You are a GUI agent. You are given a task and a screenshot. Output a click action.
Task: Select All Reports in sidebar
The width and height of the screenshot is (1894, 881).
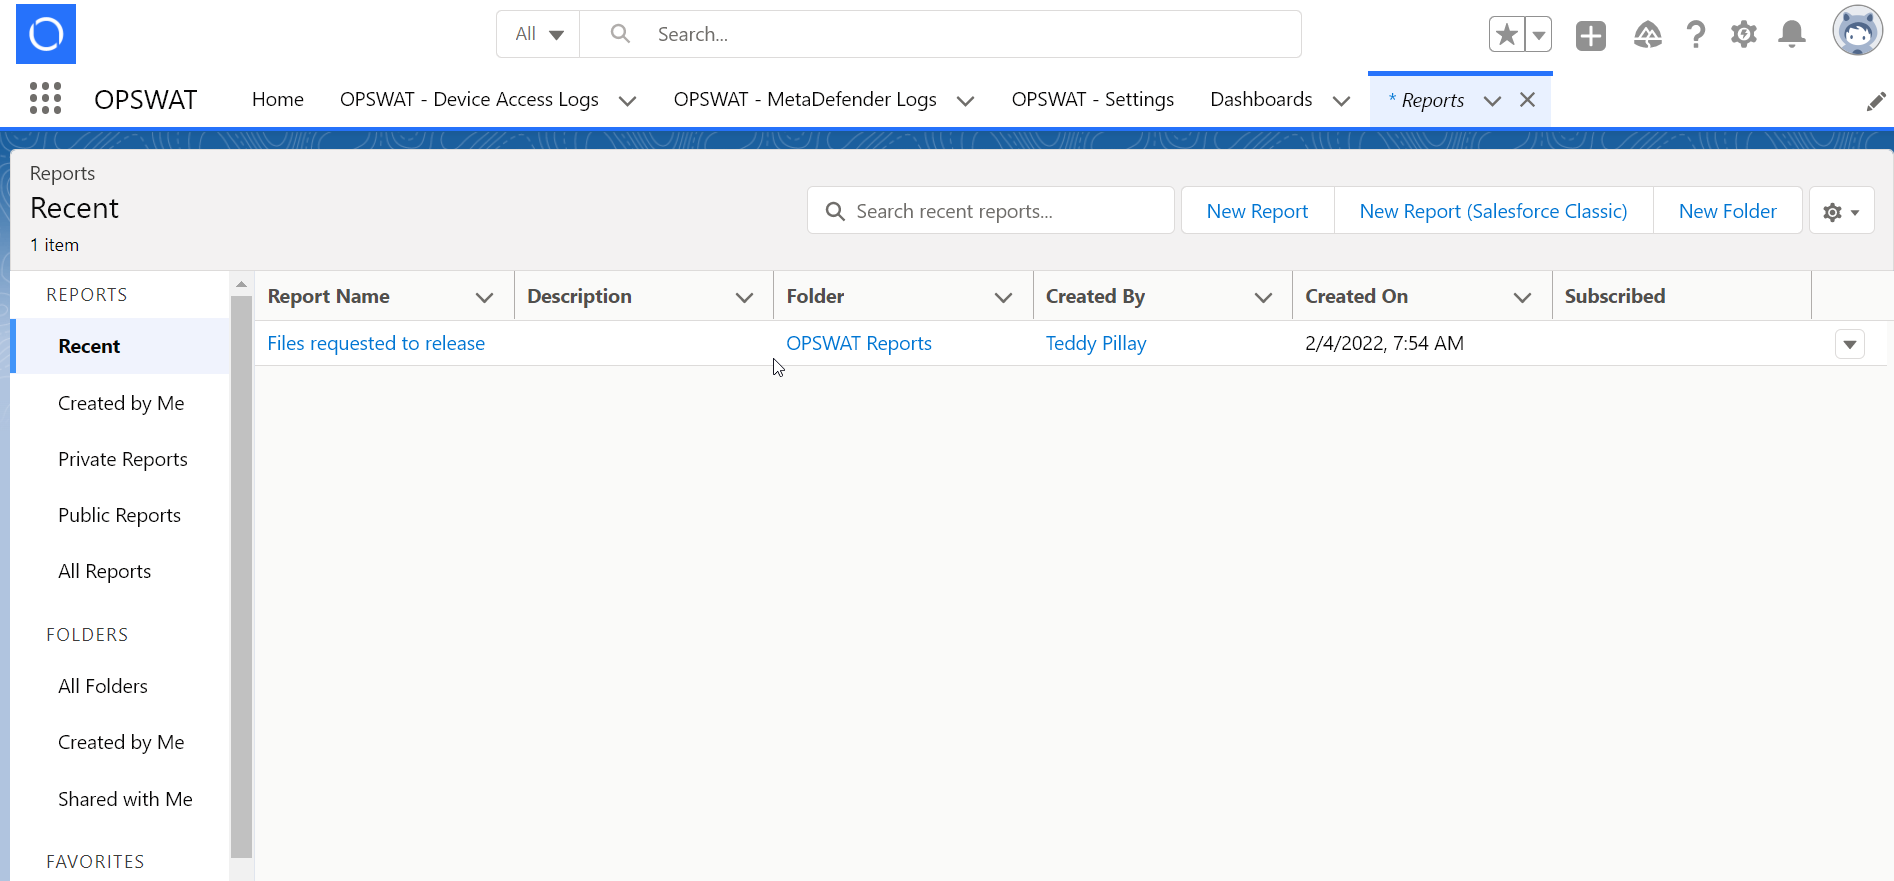click(104, 571)
